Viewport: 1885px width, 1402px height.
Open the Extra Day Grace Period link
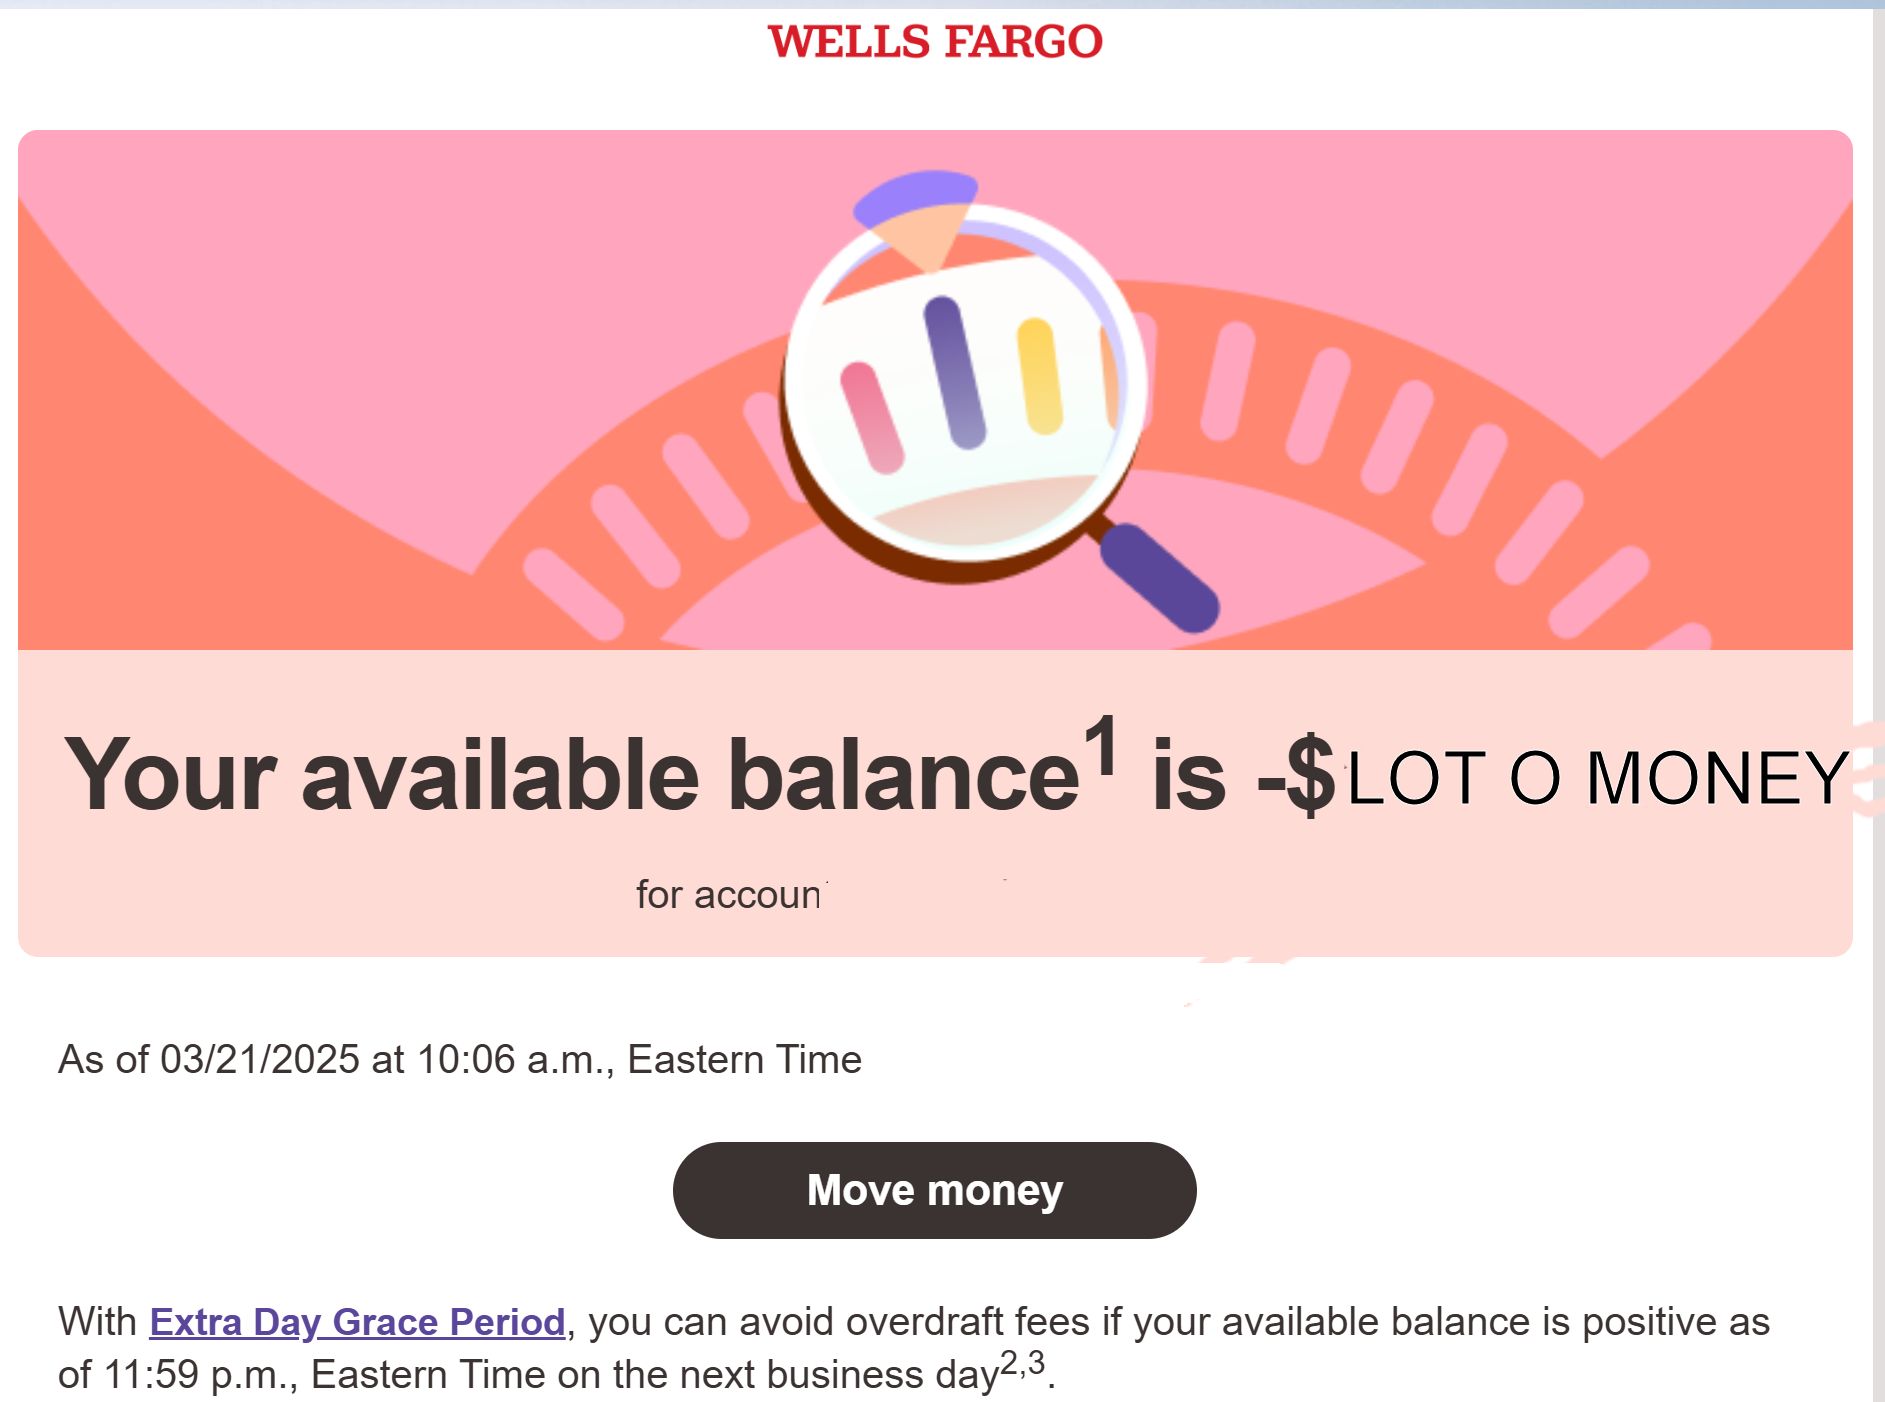[357, 1322]
